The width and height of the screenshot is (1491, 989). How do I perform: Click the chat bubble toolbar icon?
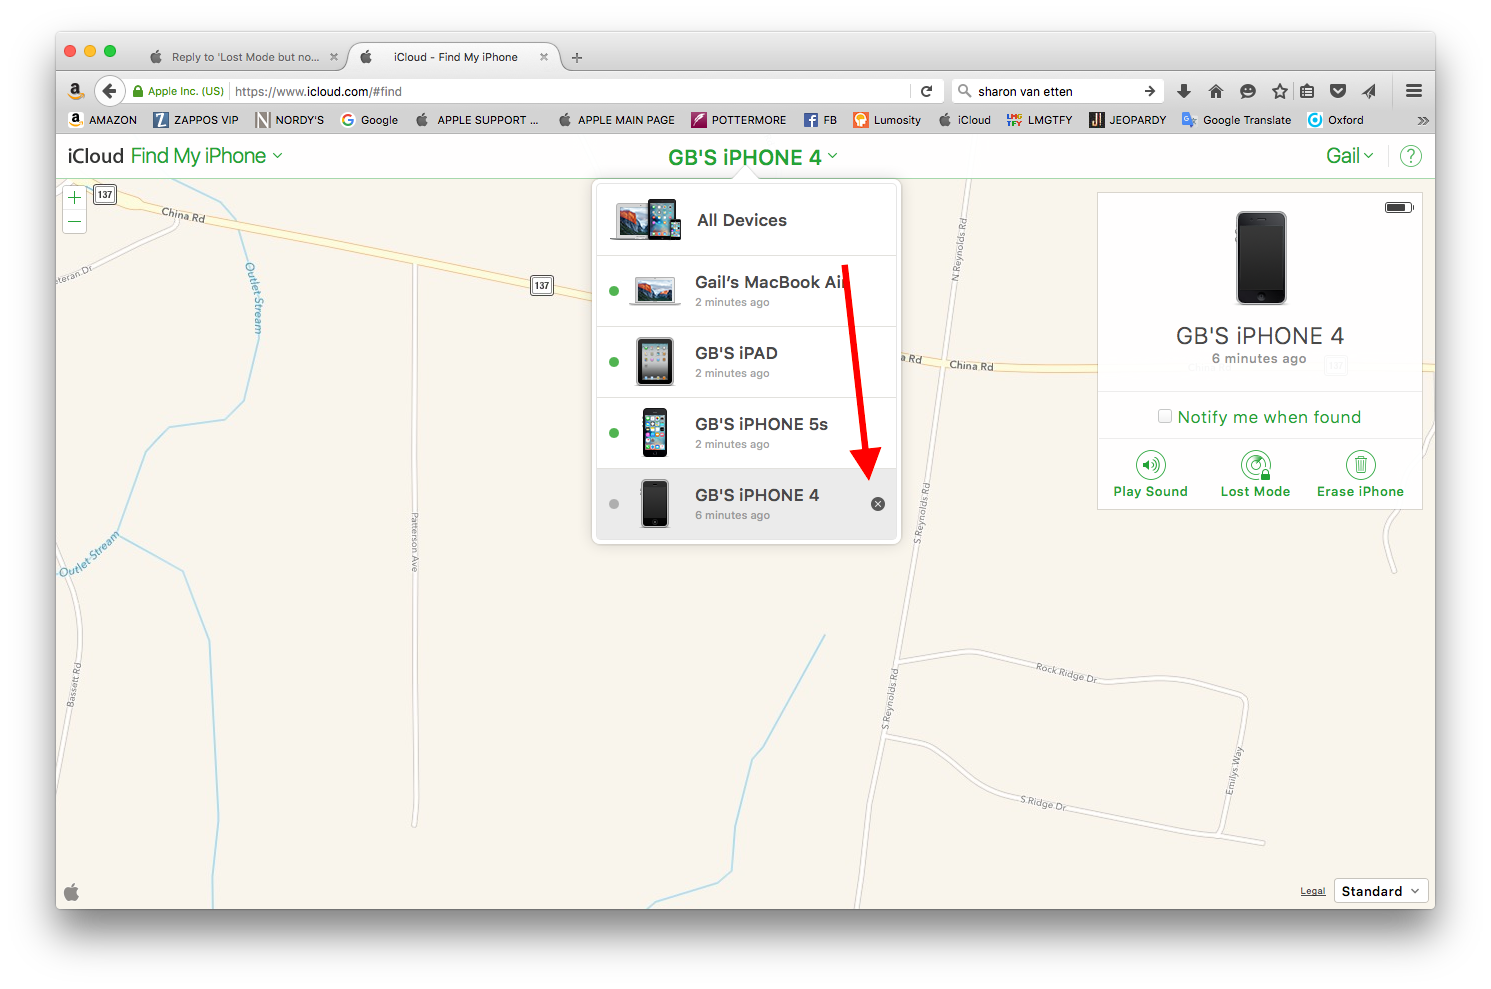pos(1248,91)
